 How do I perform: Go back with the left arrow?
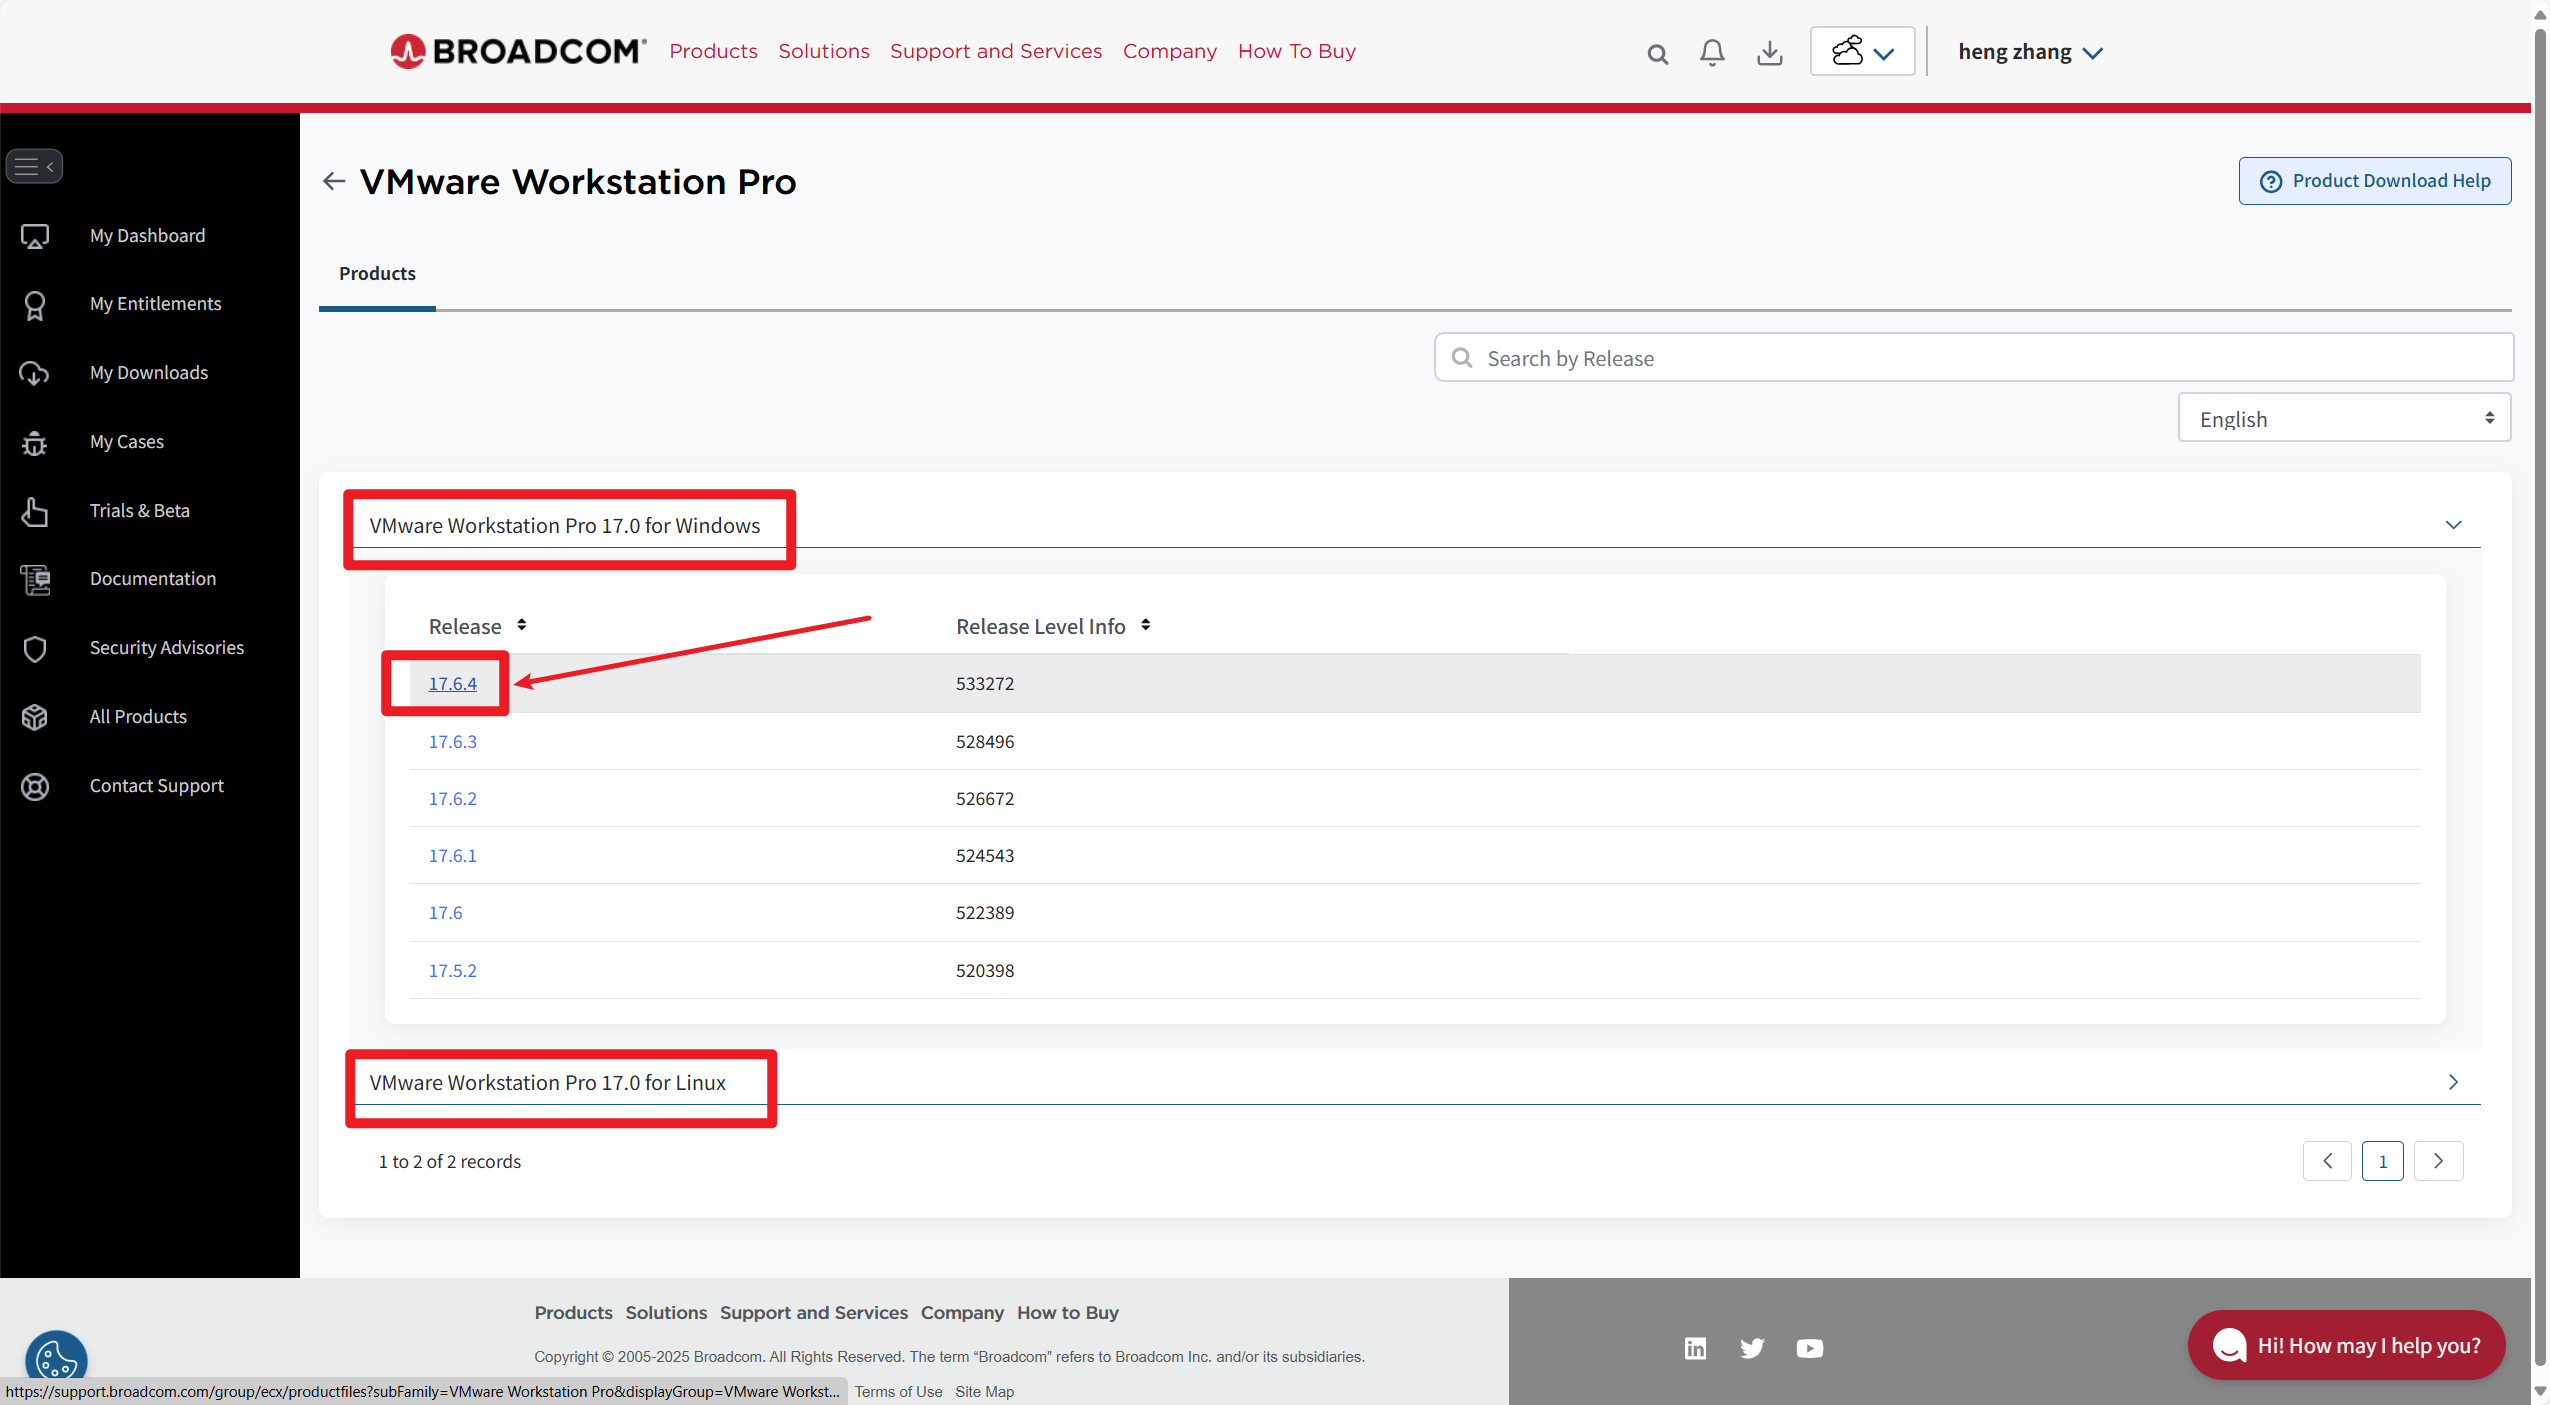[x=334, y=181]
